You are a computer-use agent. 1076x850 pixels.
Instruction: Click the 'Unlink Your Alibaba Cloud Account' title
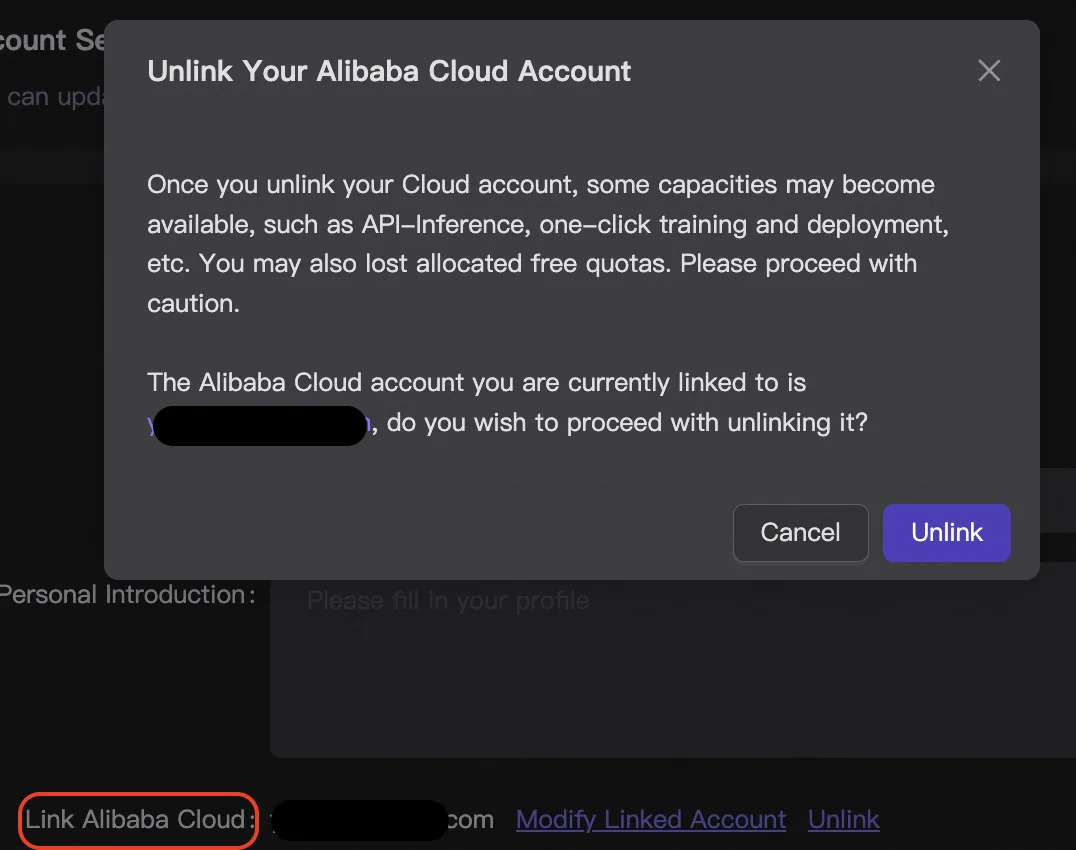[x=389, y=71]
